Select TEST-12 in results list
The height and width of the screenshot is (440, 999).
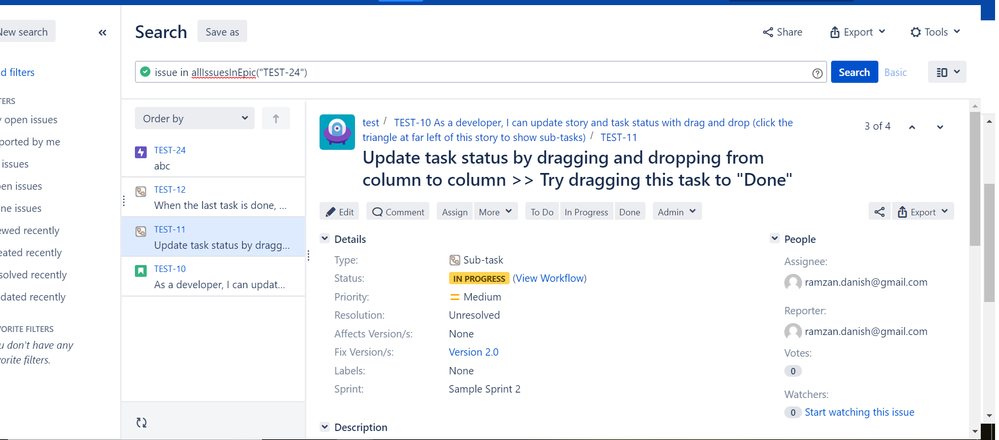tap(213, 197)
